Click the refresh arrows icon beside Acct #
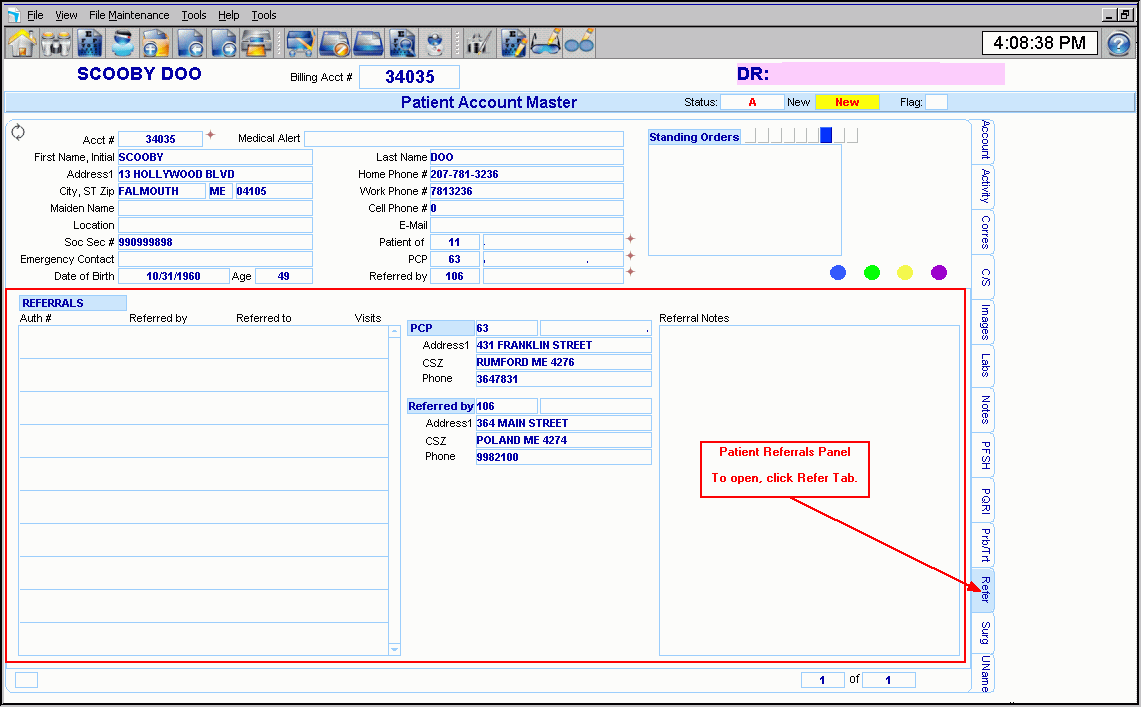 (18, 132)
